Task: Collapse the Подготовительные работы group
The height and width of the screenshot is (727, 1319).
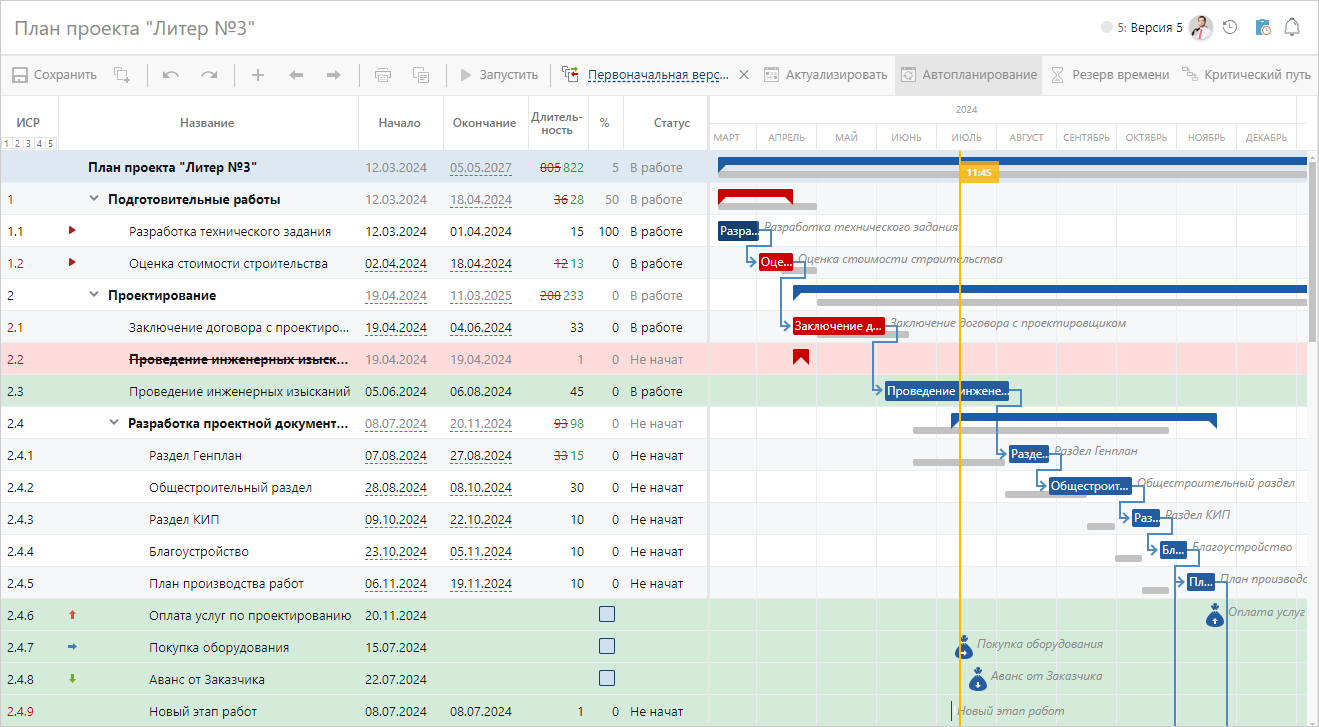Action: 94,199
